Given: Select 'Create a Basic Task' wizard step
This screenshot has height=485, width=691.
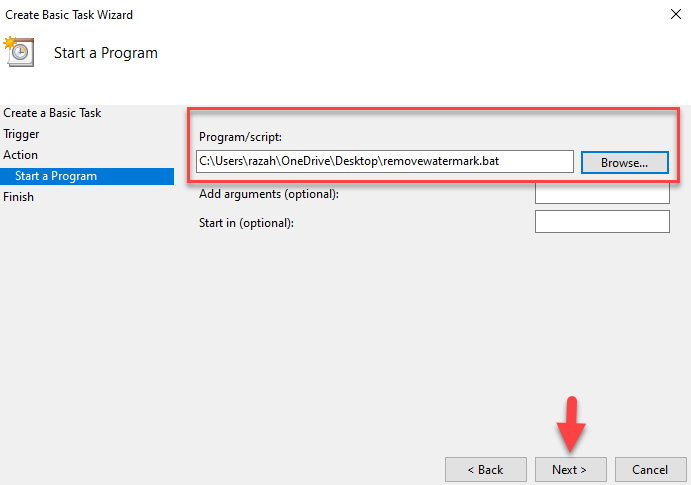Looking at the screenshot, I should pyautogui.click(x=52, y=113).
